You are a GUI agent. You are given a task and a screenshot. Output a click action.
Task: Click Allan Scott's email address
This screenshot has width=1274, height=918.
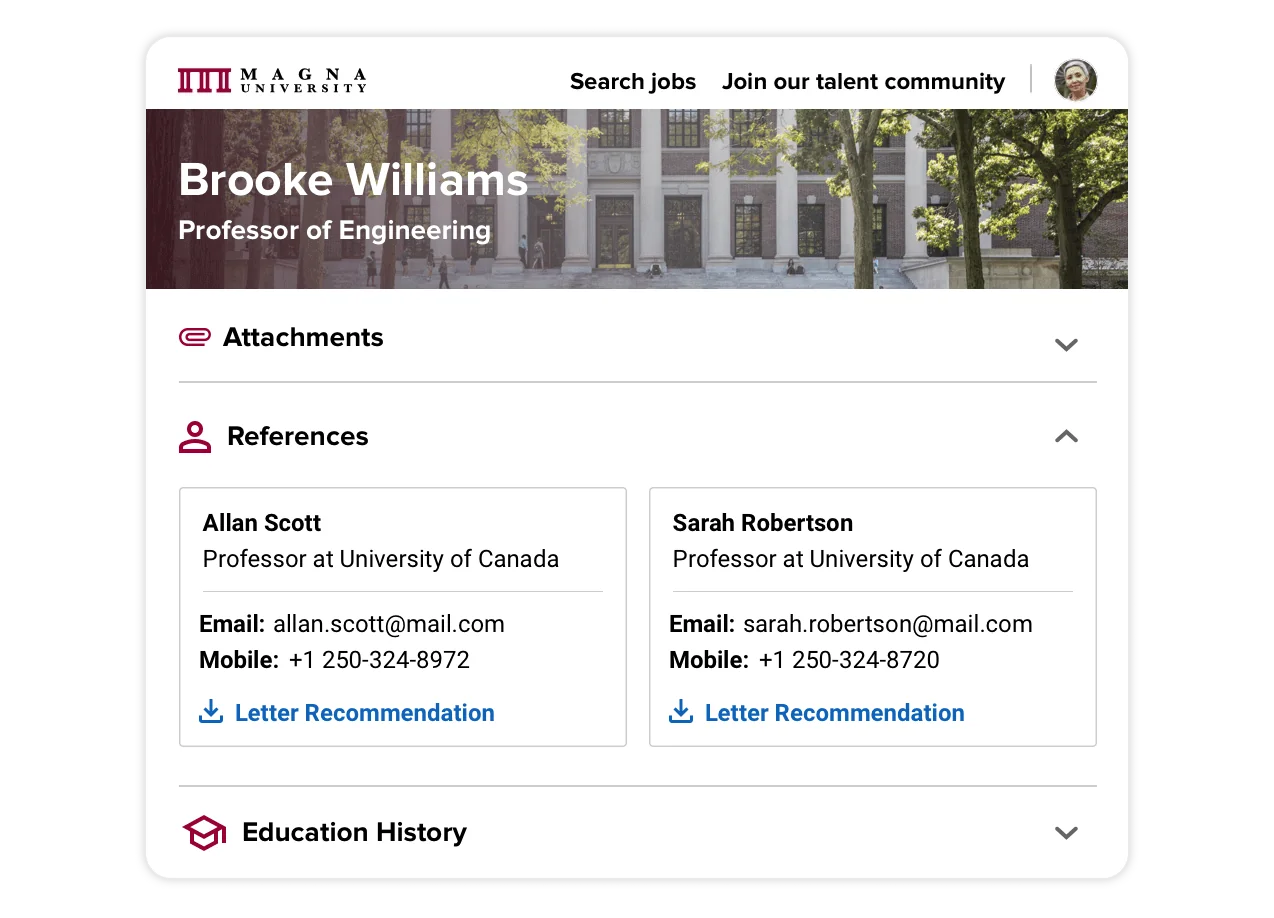tap(388, 623)
